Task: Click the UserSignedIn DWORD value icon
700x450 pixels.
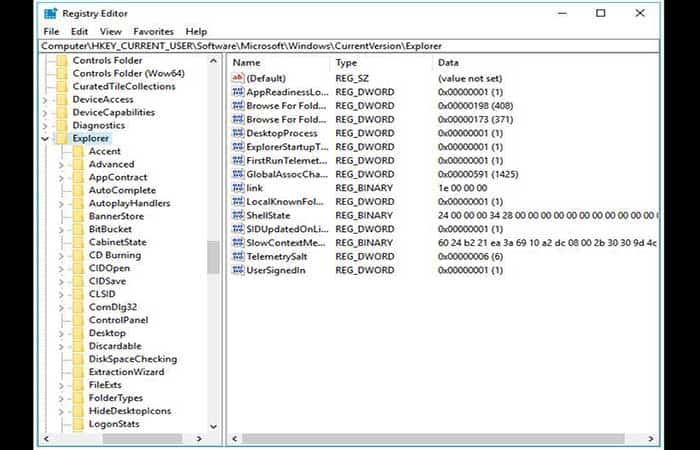Action: click(238, 270)
